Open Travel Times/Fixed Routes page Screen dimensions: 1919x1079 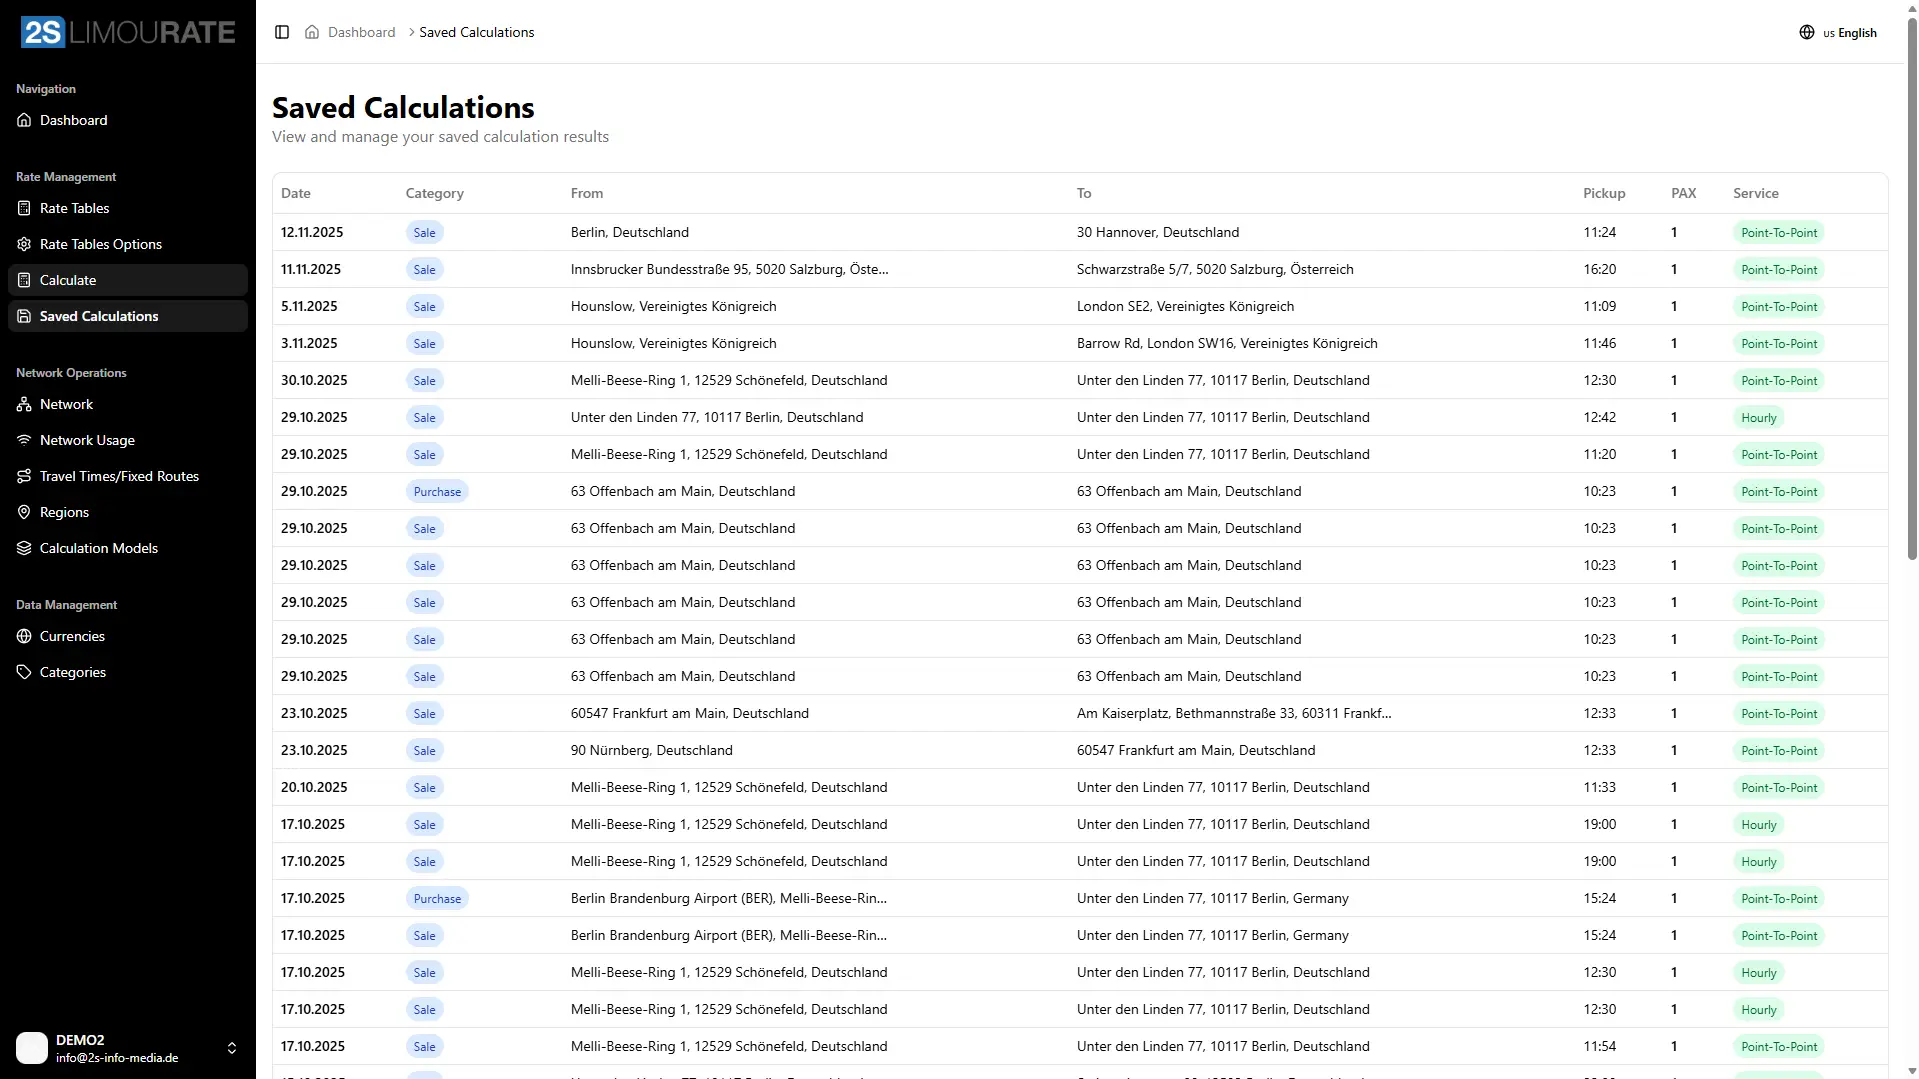point(118,476)
